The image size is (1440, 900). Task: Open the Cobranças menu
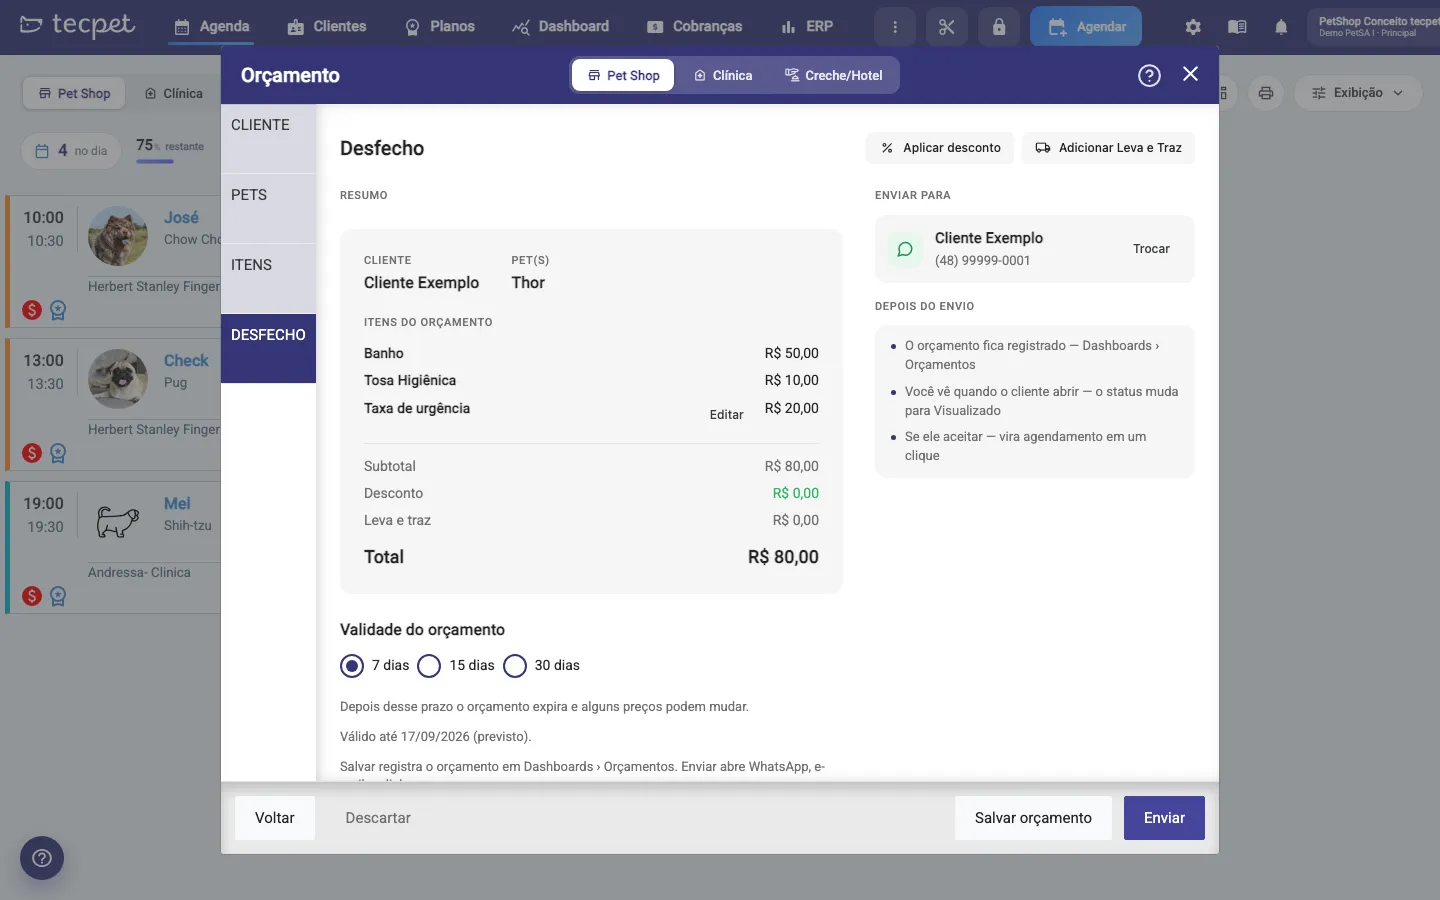click(695, 27)
